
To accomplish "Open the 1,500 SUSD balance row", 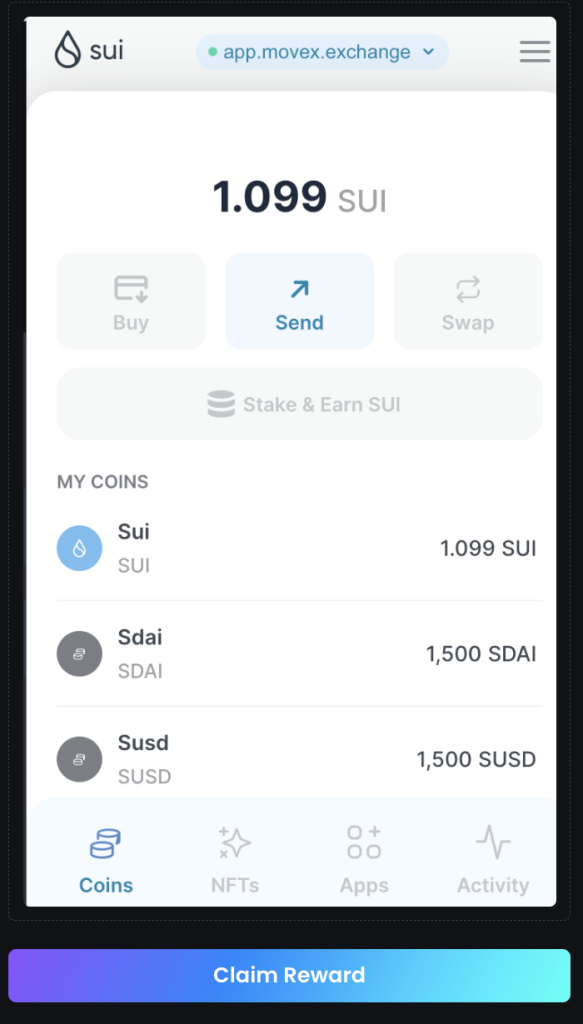I will [300, 760].
